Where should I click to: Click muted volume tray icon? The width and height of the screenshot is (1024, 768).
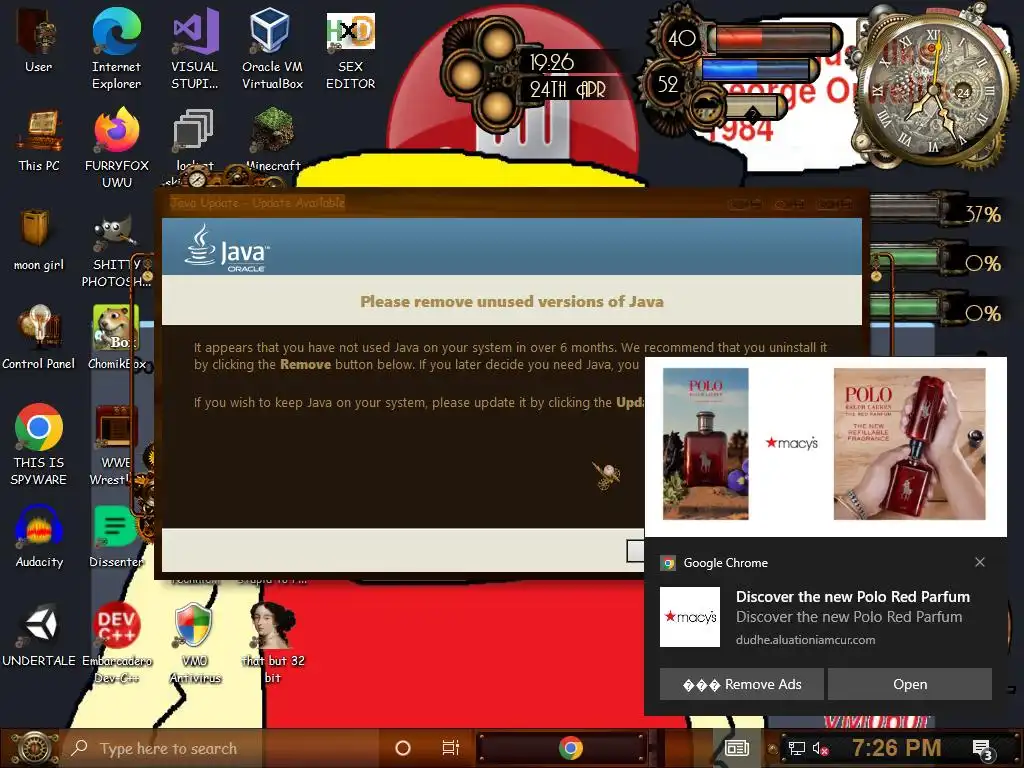click(820, 748)
